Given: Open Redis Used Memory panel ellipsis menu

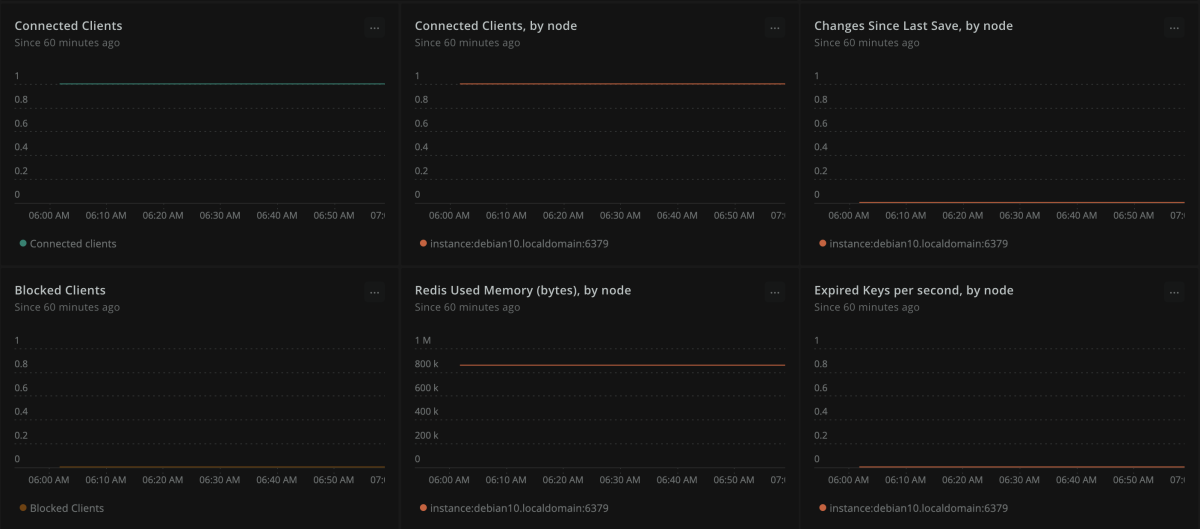Looking at the screenshot, I should point(774,293).
